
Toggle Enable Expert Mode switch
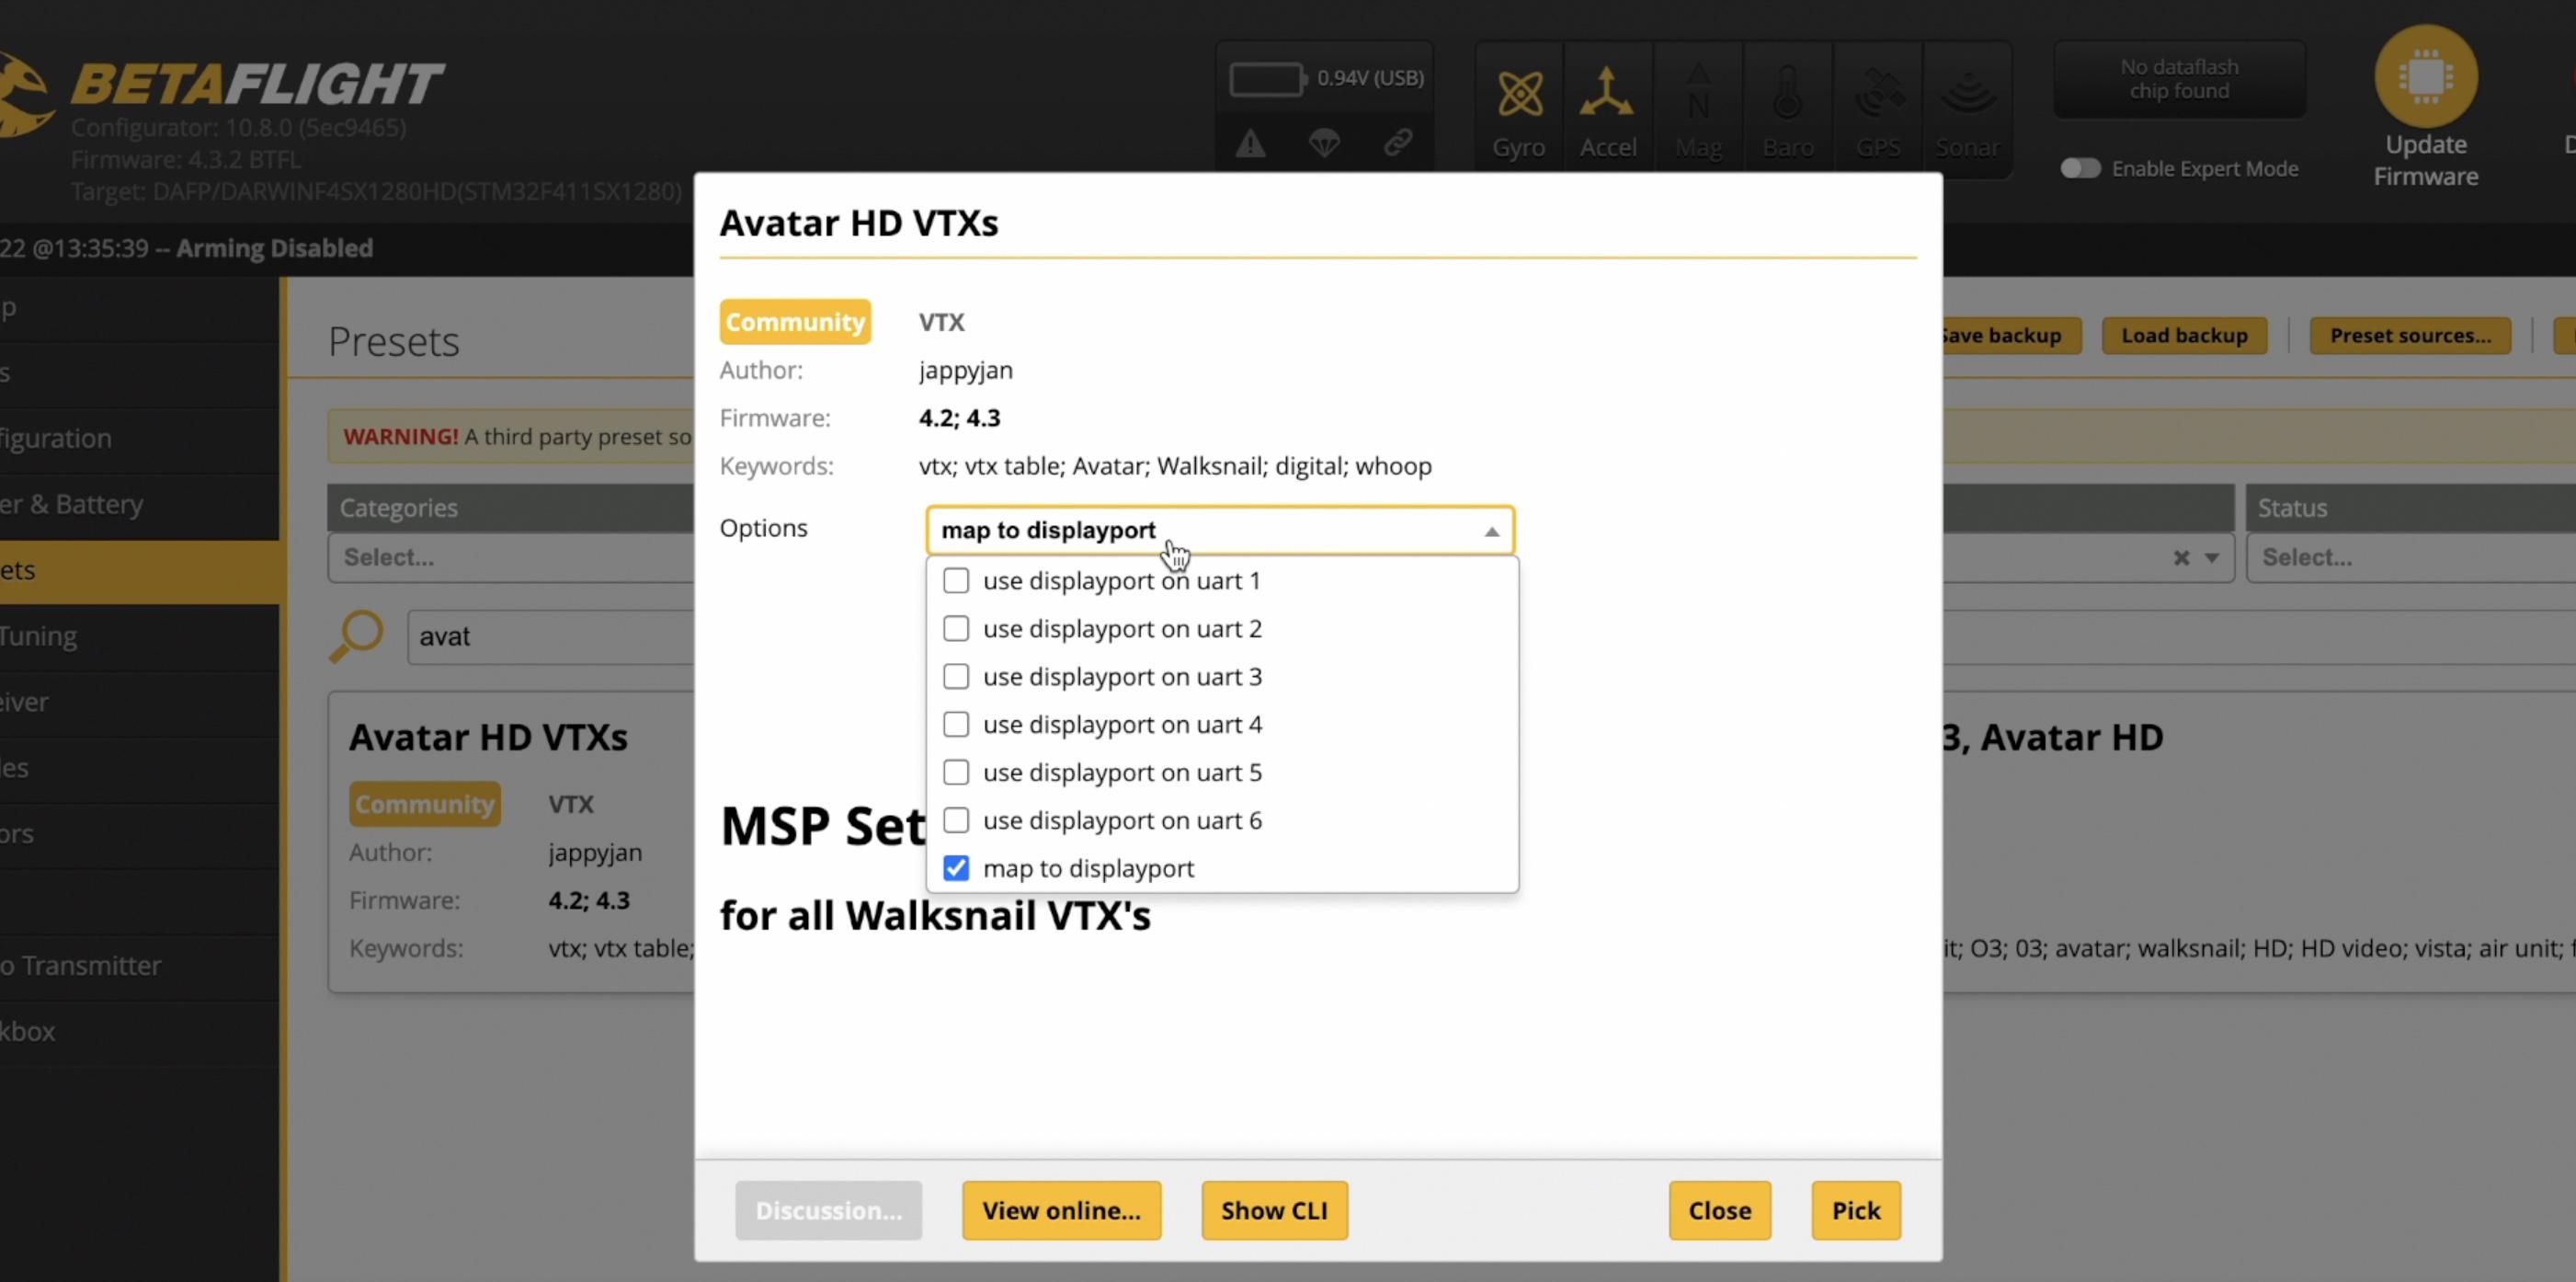[2080, 169]
